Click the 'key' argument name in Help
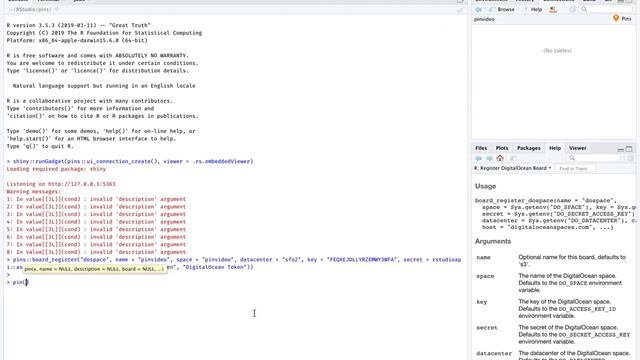The width and height of the screenshot is (640, 360). pyautogui.click(x=482, y=302)
